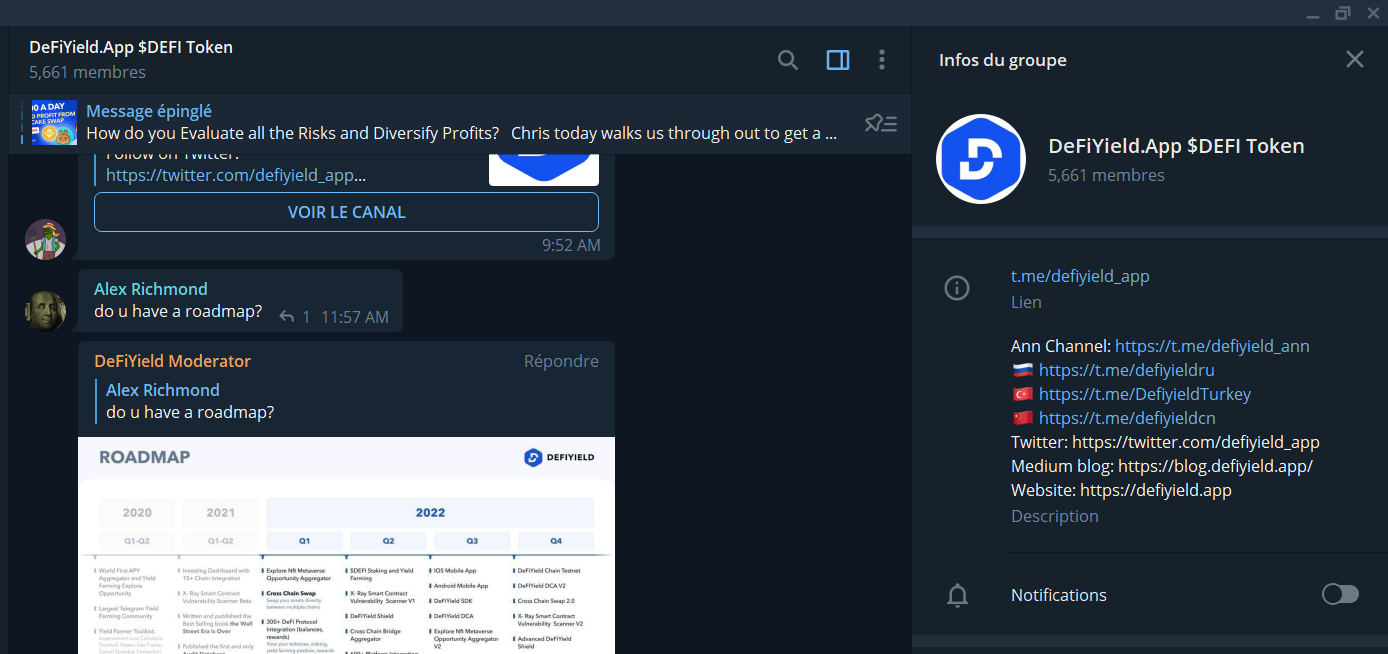This screenshot has width=1388, height=654.
Task: Open the twitter.com/defiyield_app link in chat
Action: 235,175
